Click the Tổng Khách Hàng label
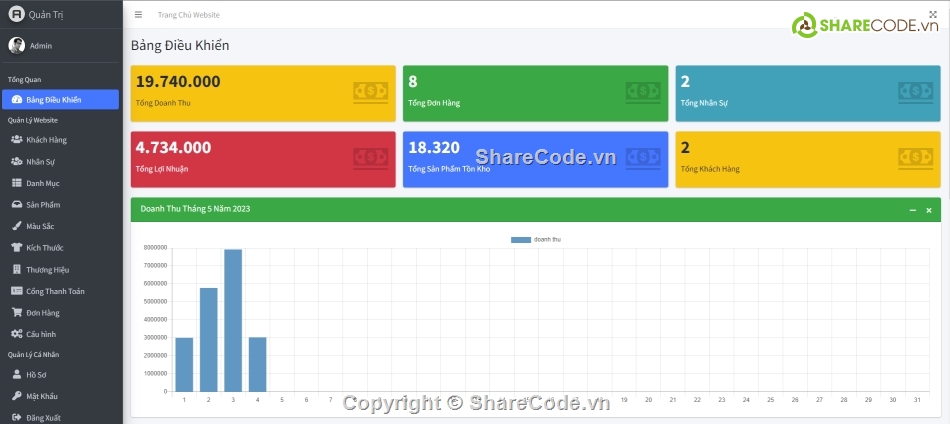The width and height of the screenshot is (950, 424). (710, 169)
